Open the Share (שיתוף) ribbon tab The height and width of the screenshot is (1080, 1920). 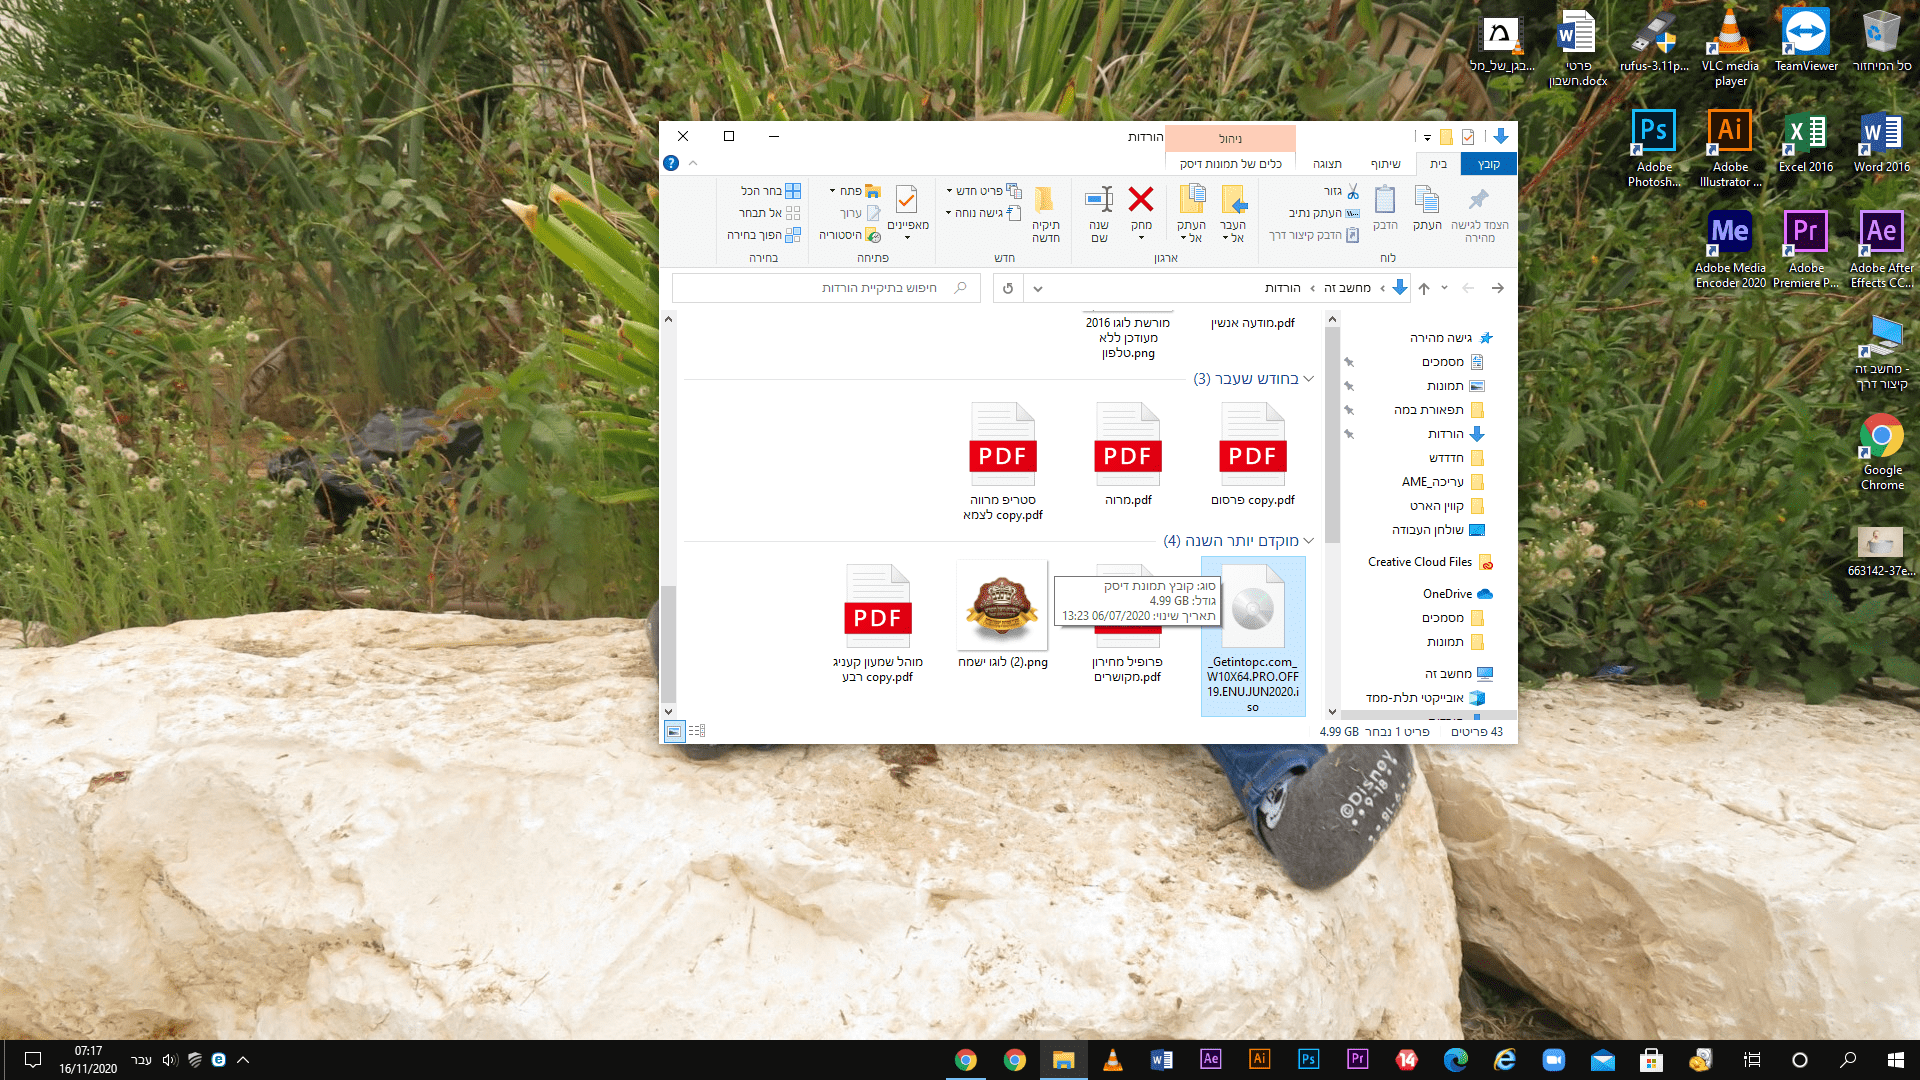click(x=1385, y=164)
